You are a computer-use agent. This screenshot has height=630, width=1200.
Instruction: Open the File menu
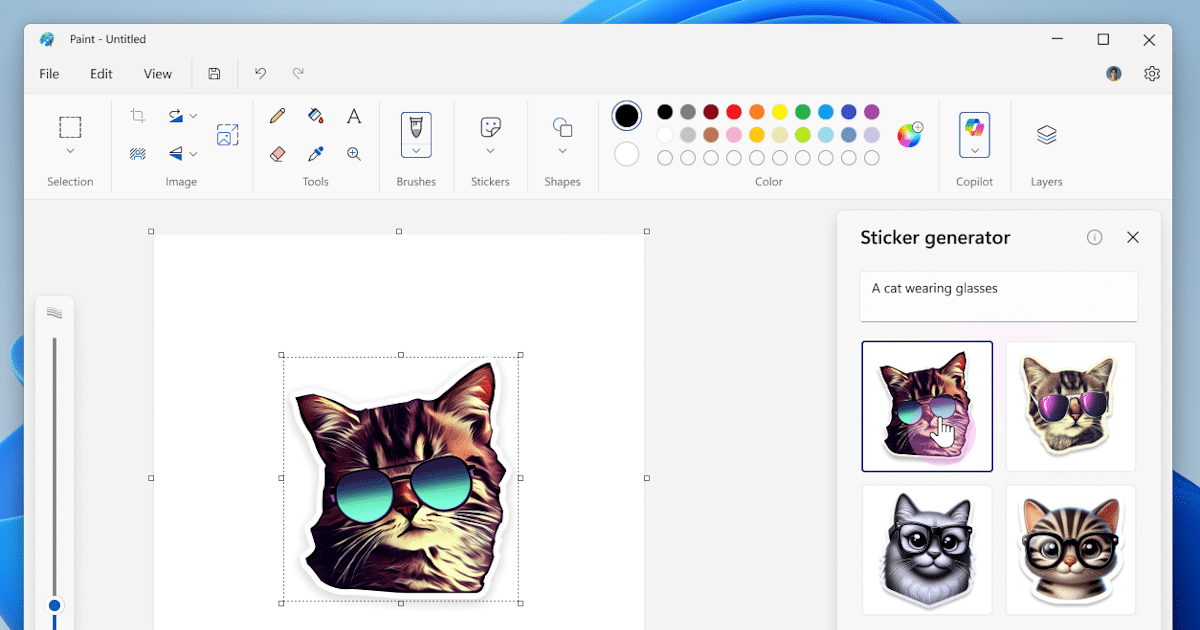(49, 74)
